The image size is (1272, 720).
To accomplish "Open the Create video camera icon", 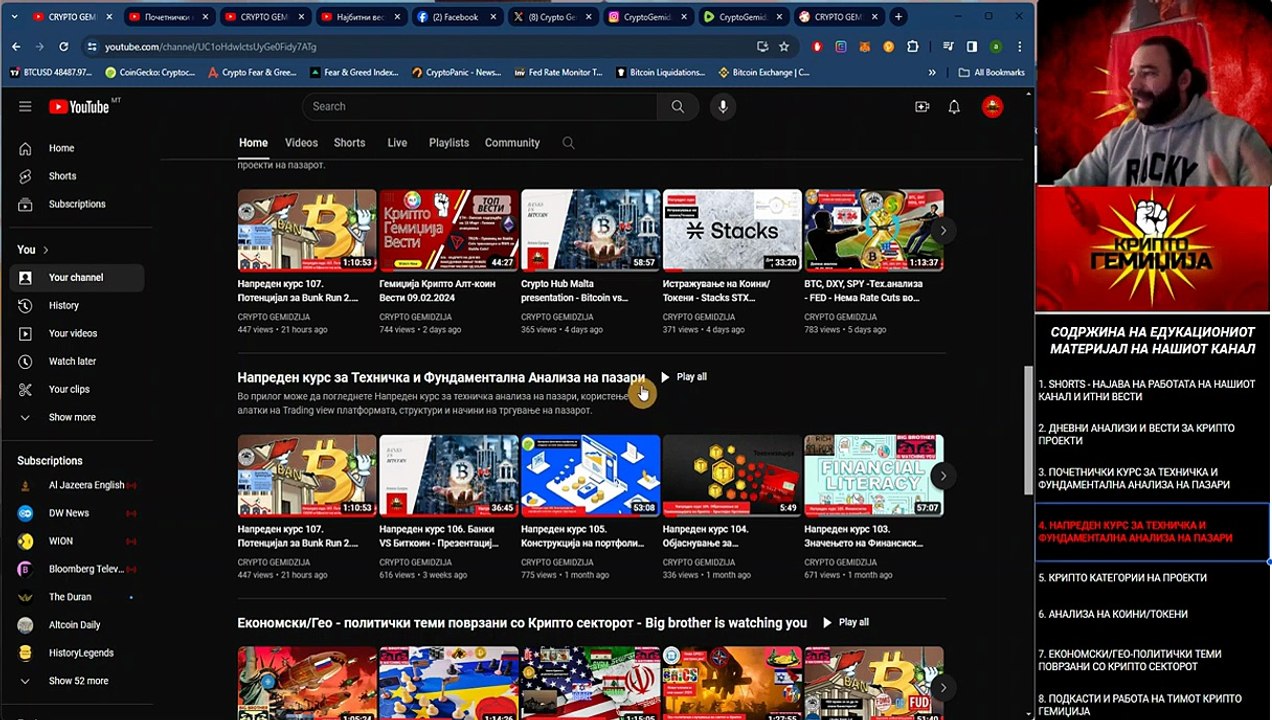I will point(922,107).
